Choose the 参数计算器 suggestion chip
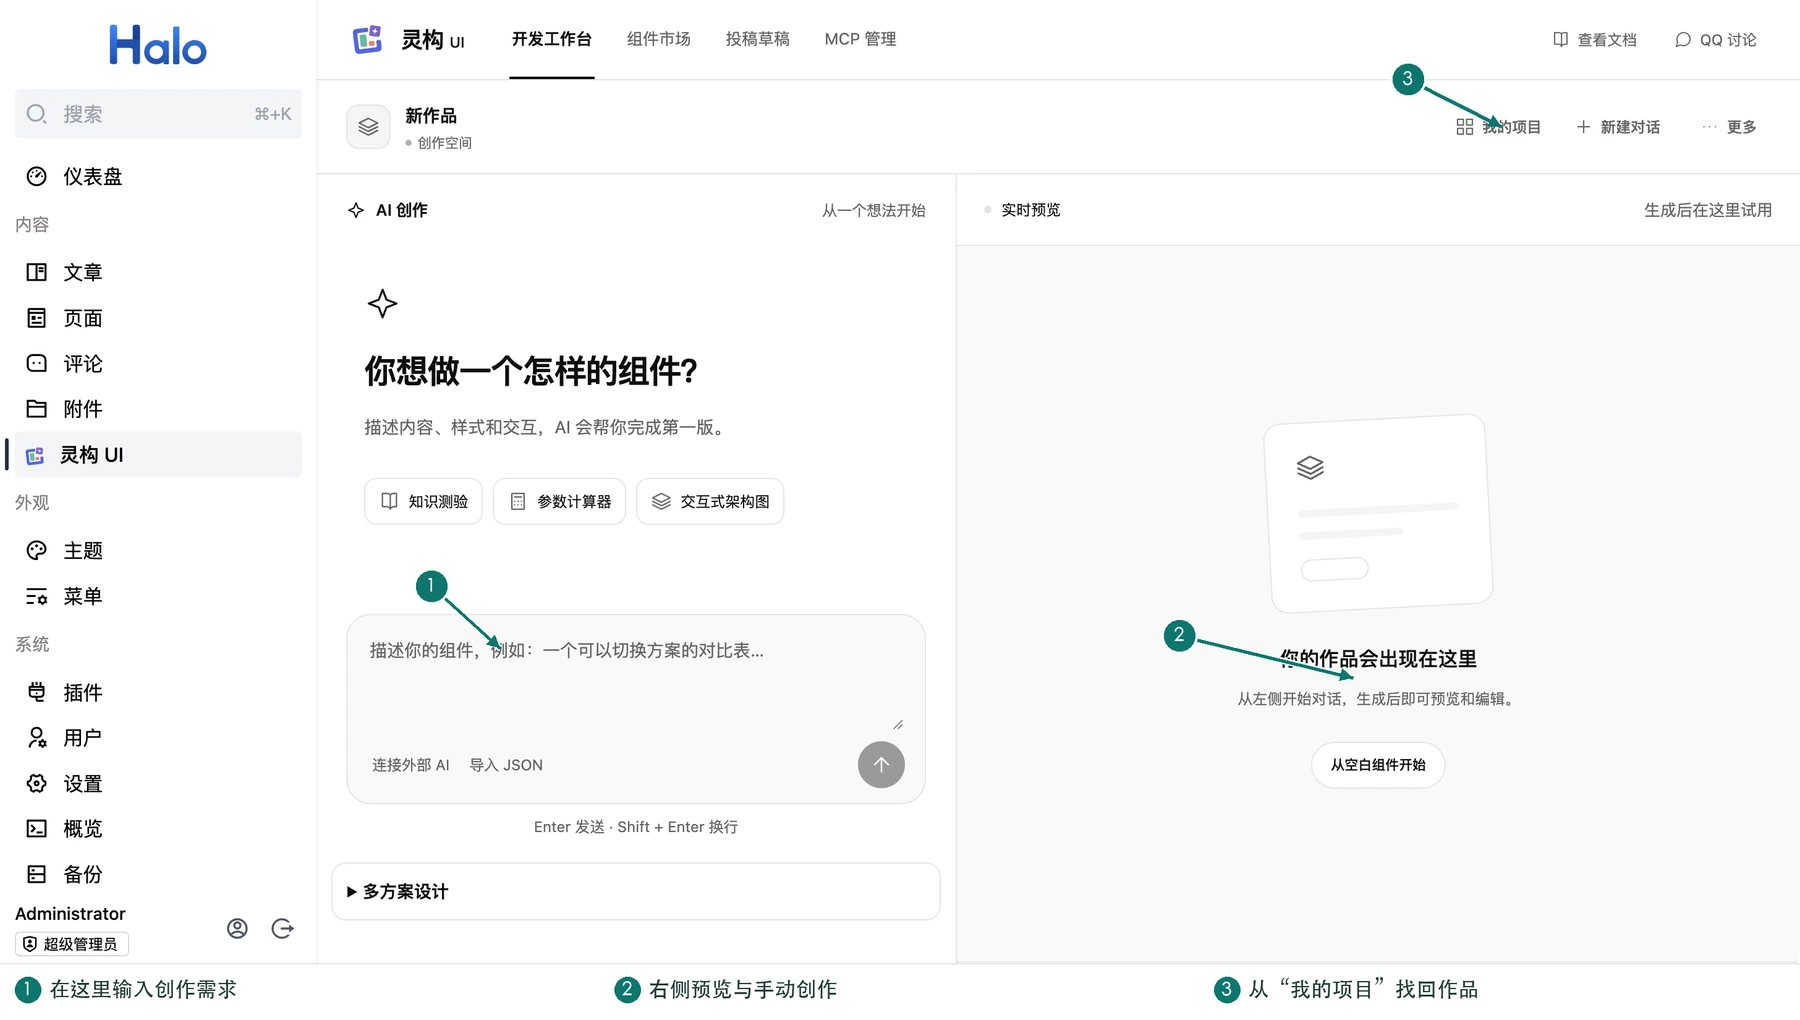Image resolution: width=1800 pixels, height=1020 pixels. tap(560, 502)
